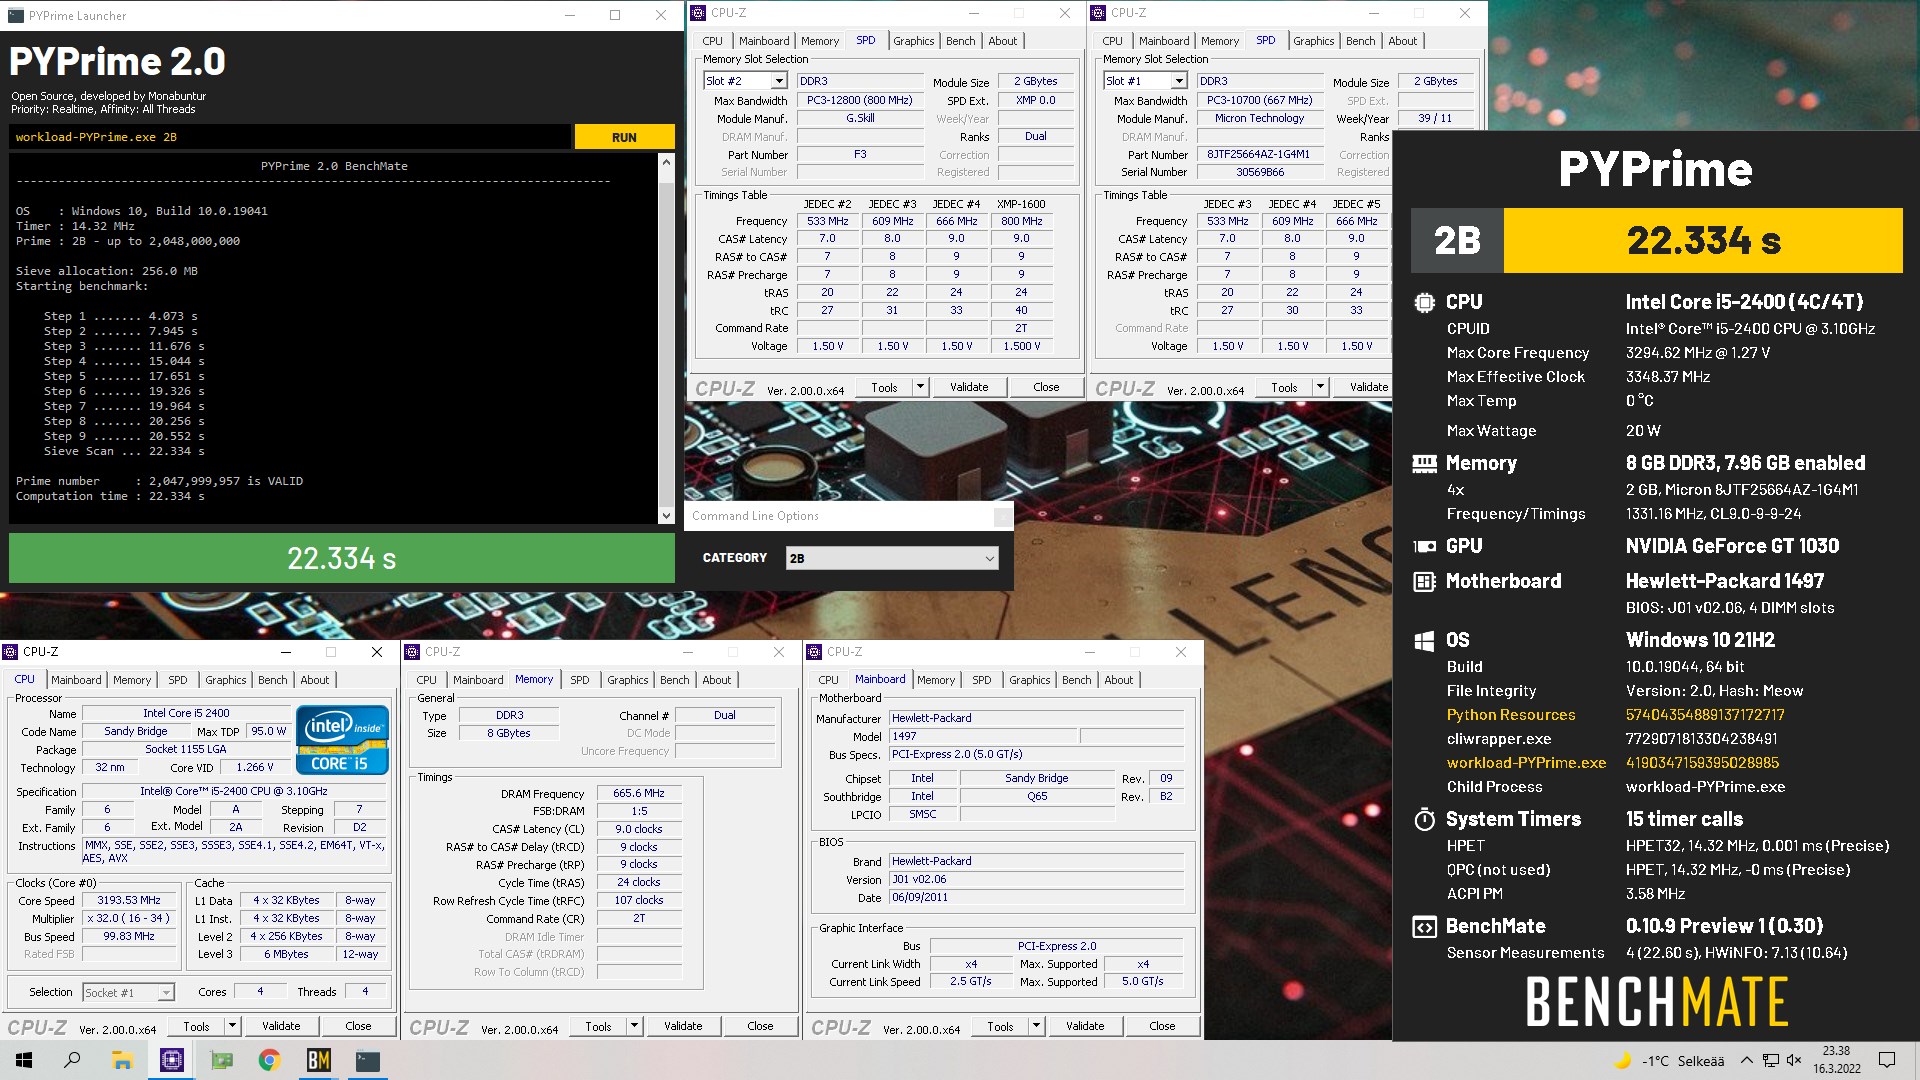Click the Python Resources yellow label

click(x=1510, y=715)
